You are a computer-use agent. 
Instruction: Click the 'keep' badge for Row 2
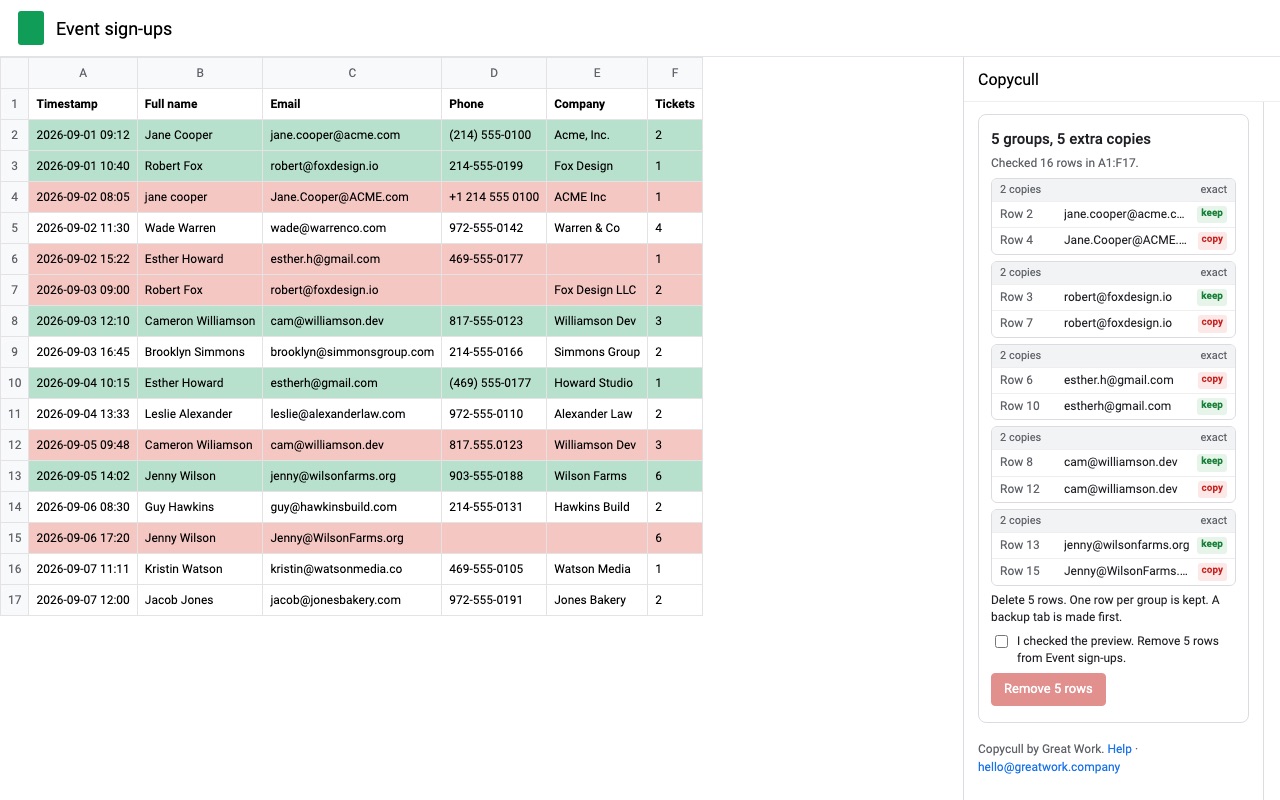pyautogui.click(x=1212, y=213)
